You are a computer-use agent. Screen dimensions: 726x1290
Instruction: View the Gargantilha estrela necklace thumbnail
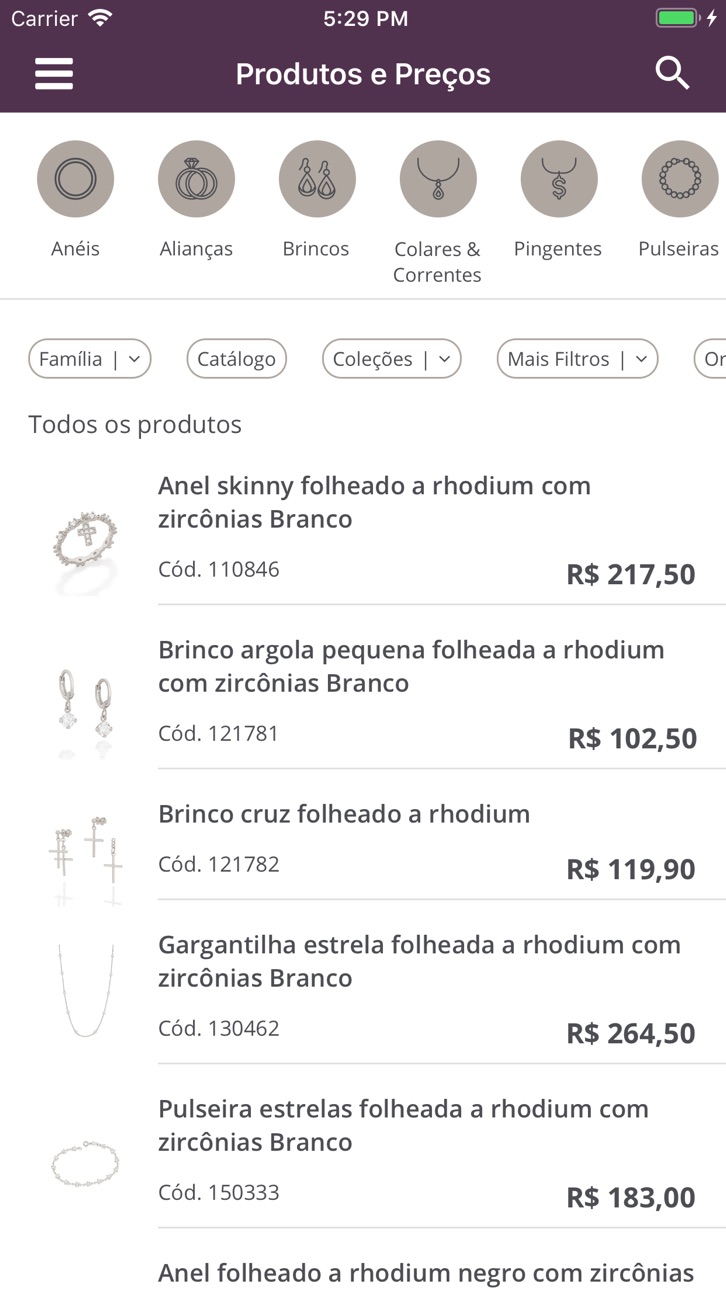coord(86,990)
